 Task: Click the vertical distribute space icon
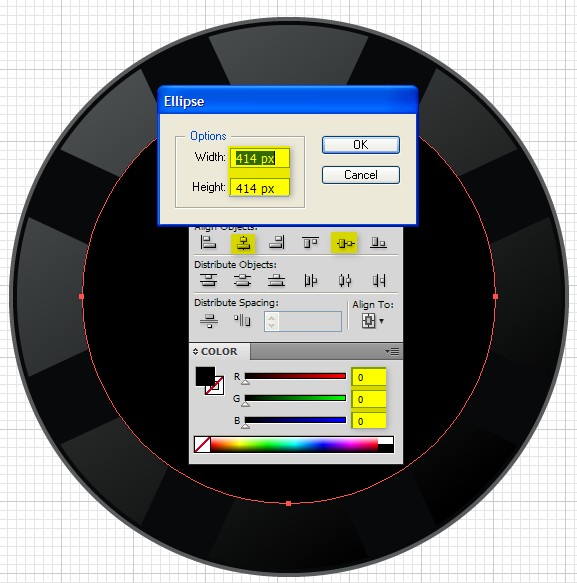tap(209, 321)
